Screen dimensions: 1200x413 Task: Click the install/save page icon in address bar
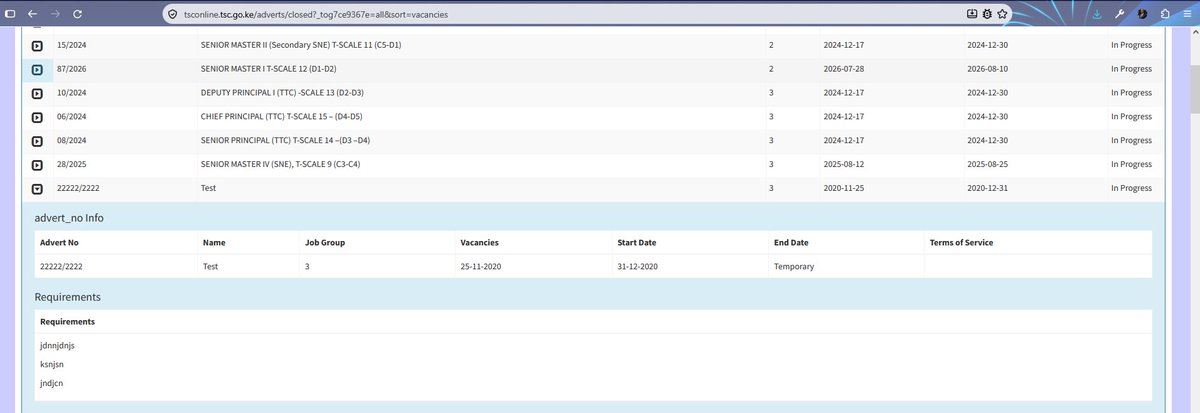click(x=972, y=14)
